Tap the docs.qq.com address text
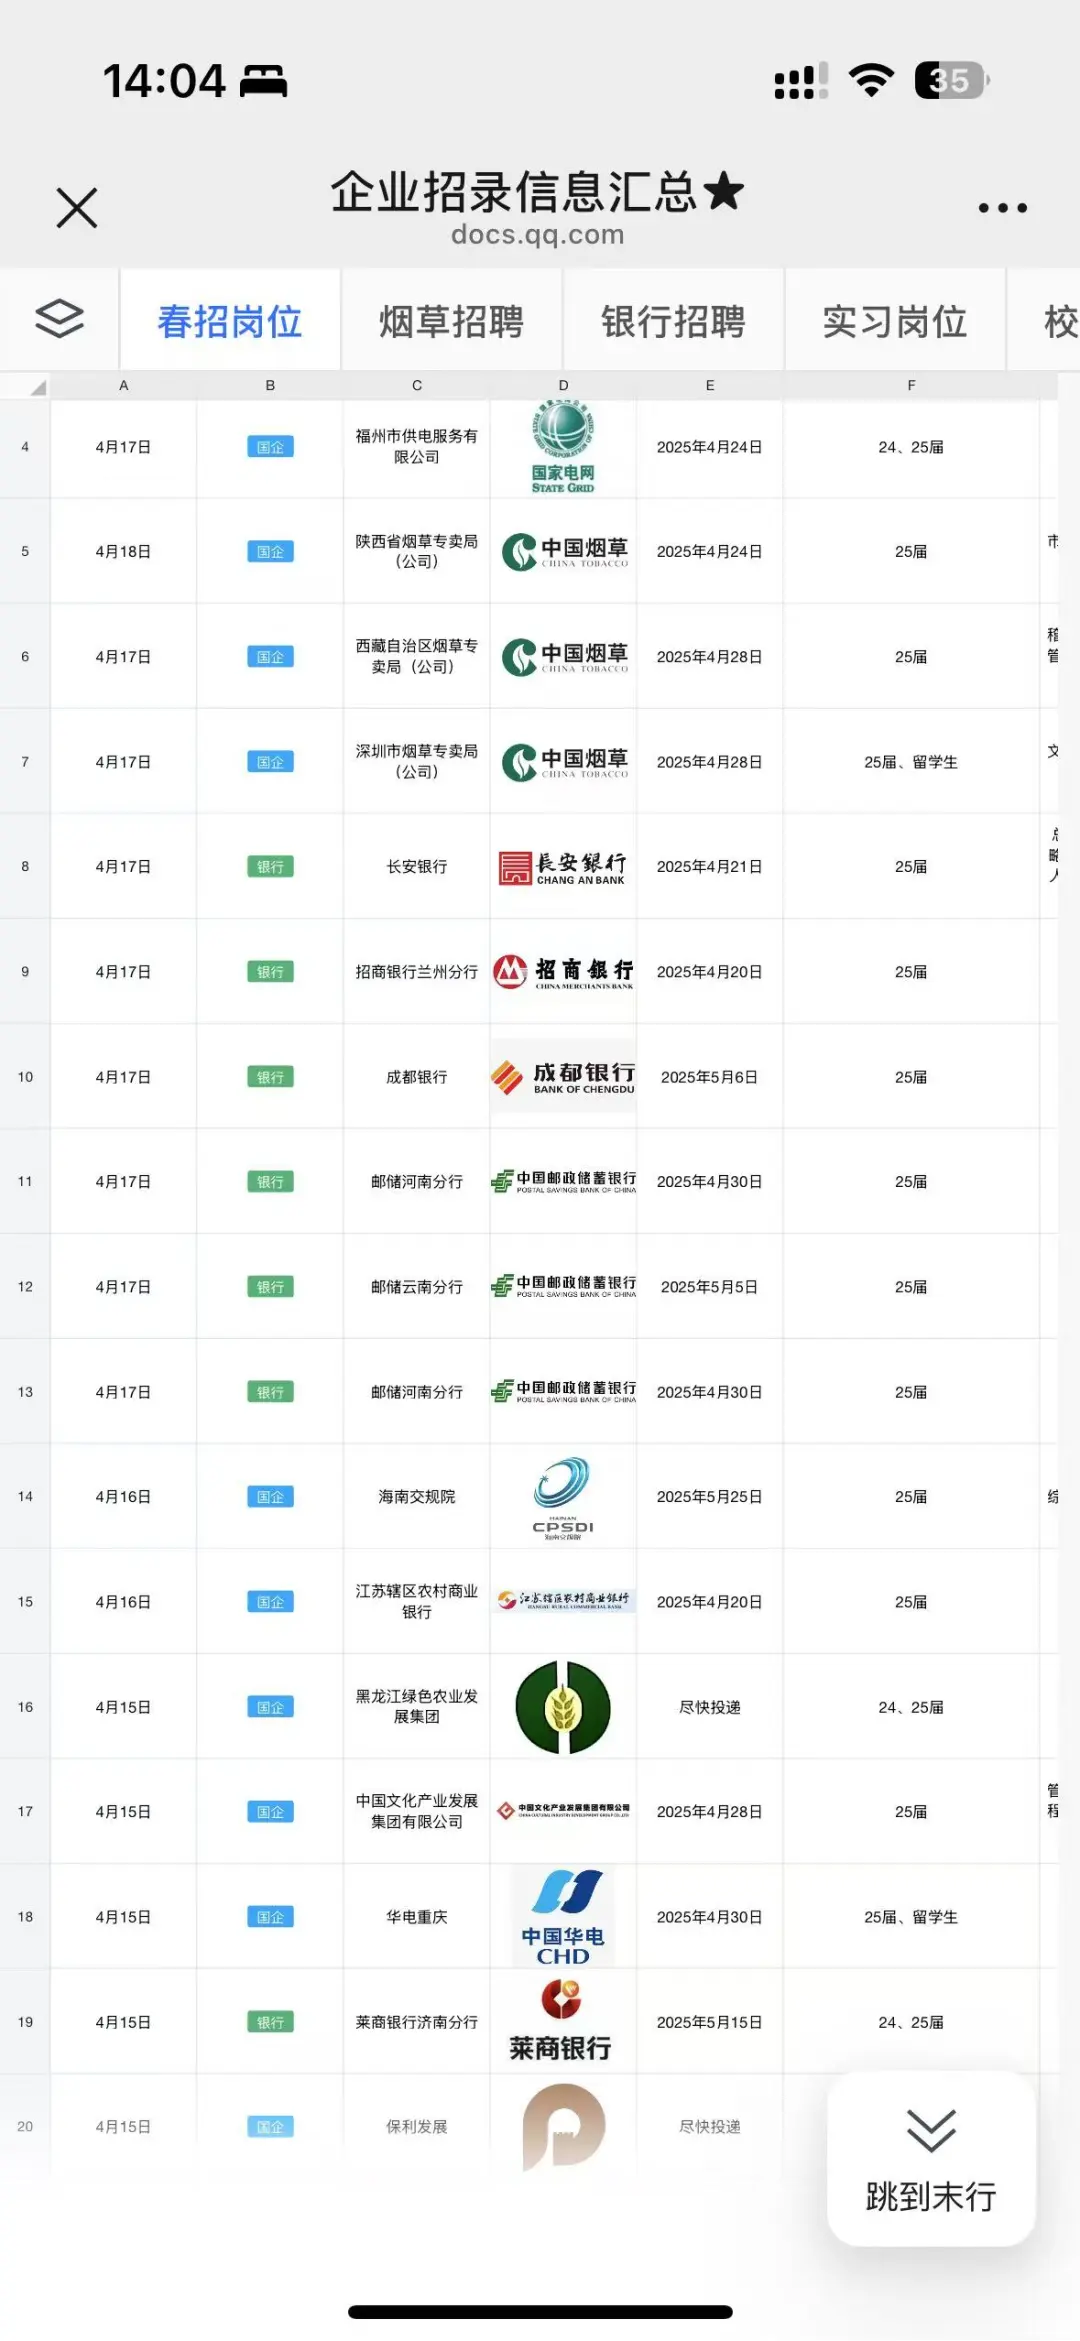The height and width of the screenshot is (2341, 1080). point(538,235)
